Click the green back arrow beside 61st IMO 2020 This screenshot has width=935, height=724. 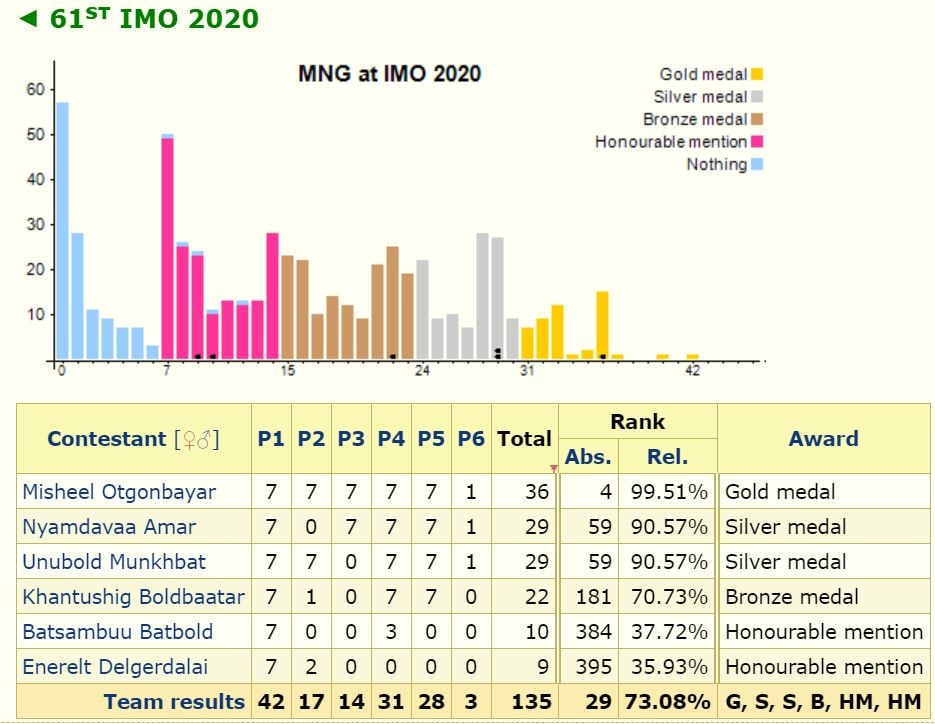(x=28, y=19)
